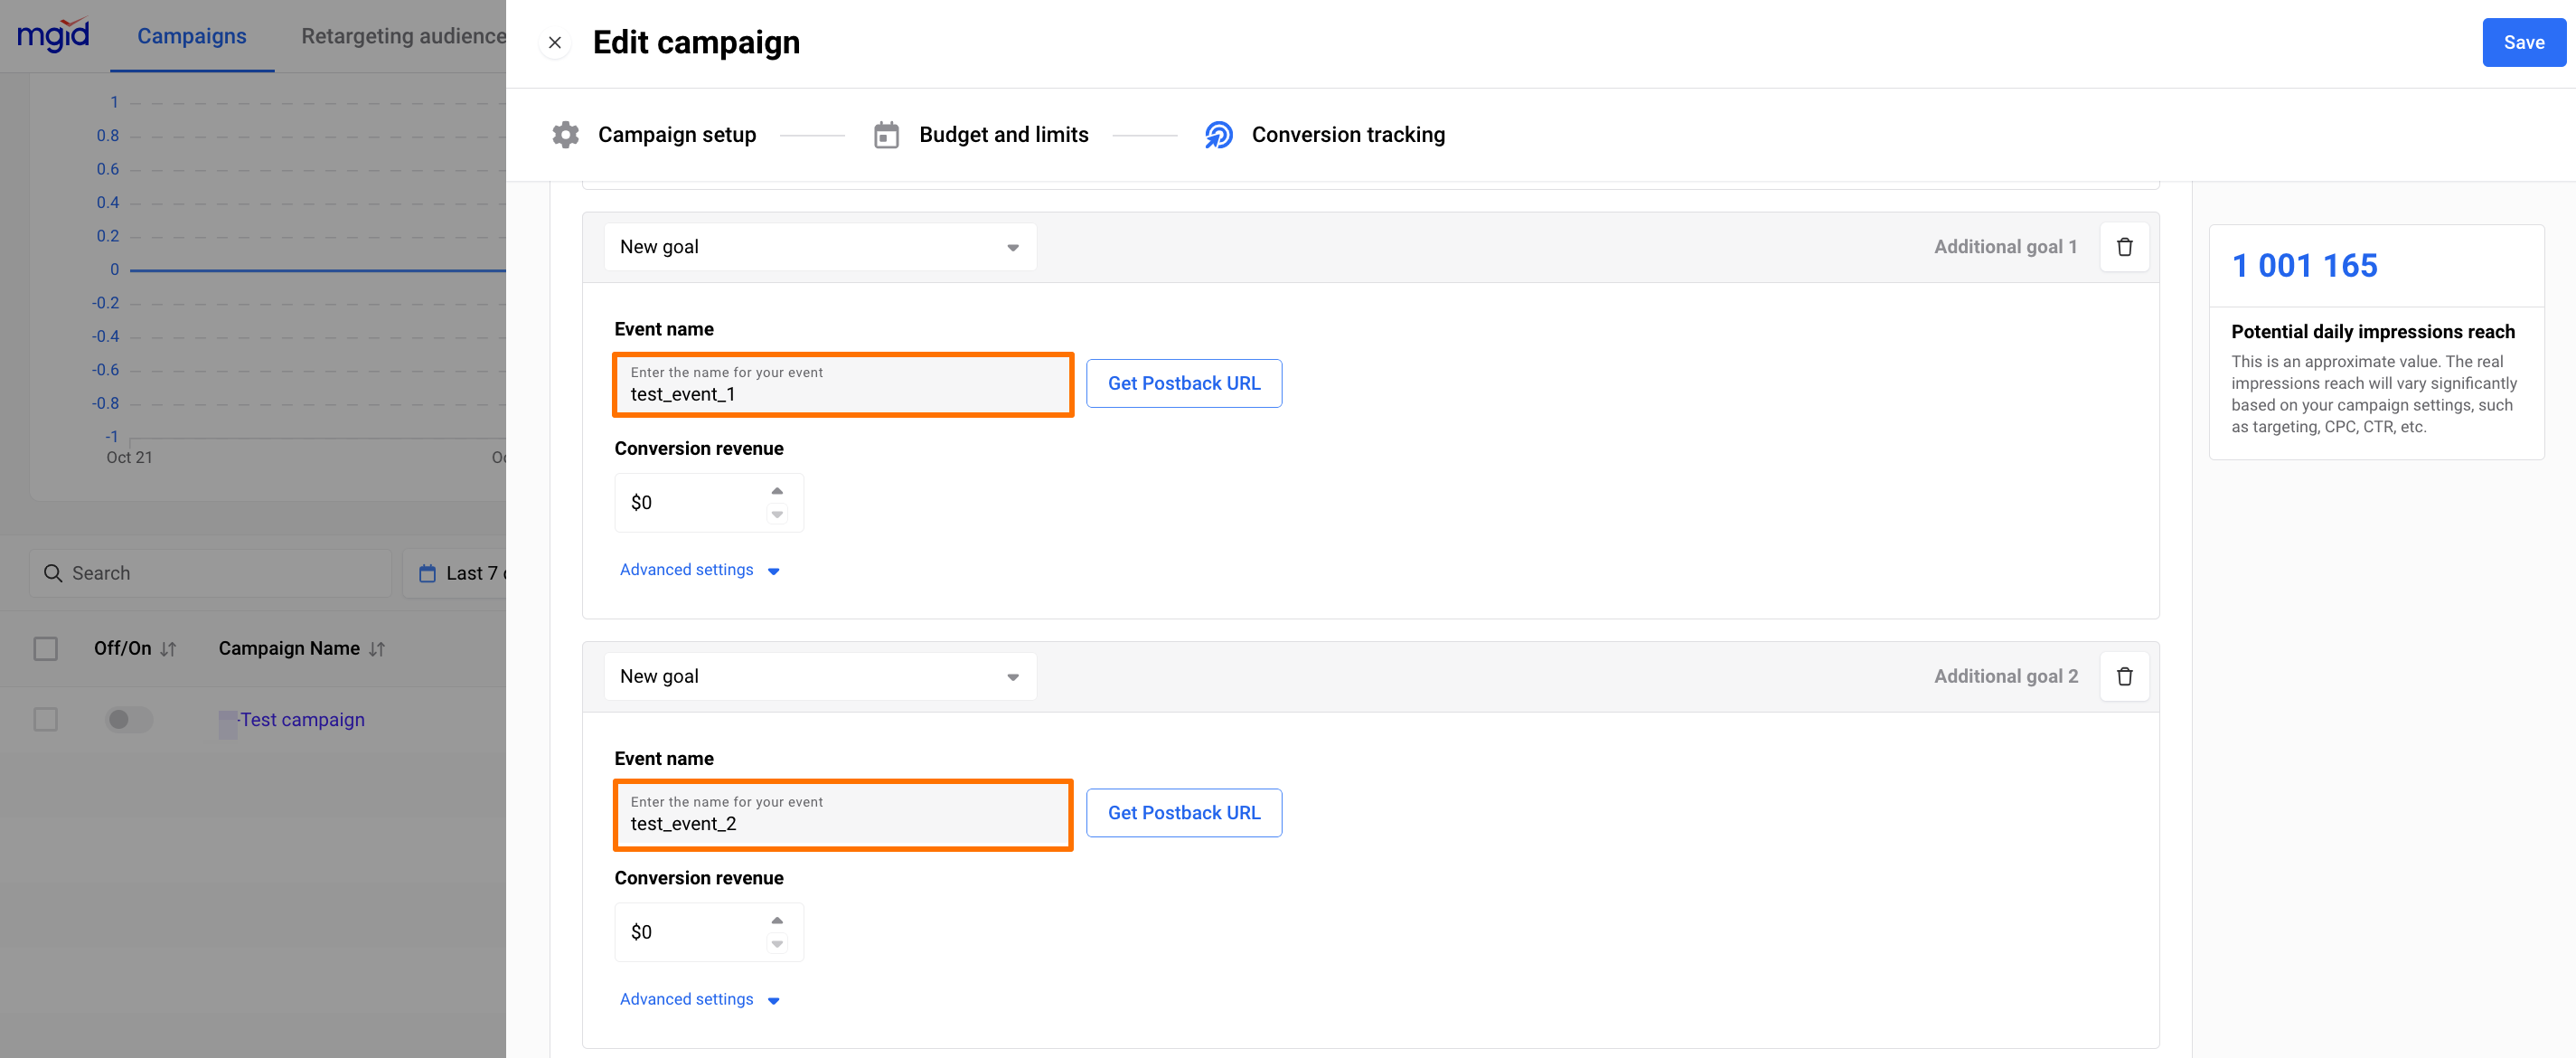Delete Additional goal 2 with trash icon
Screen dimensions: 2576x1058
[x=2124, y=677]
